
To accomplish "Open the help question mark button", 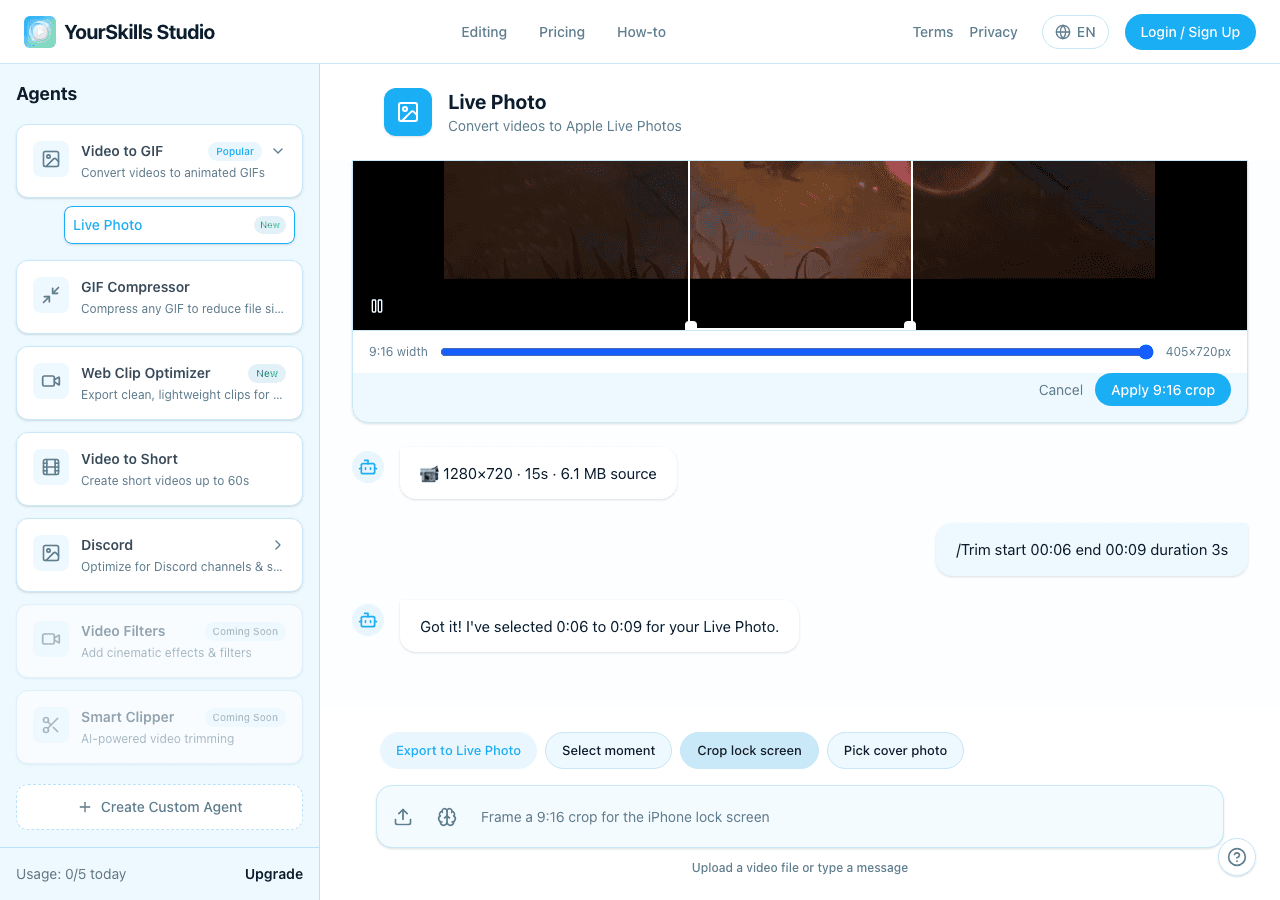I will pyautogui.click(x=1237, y=857).
